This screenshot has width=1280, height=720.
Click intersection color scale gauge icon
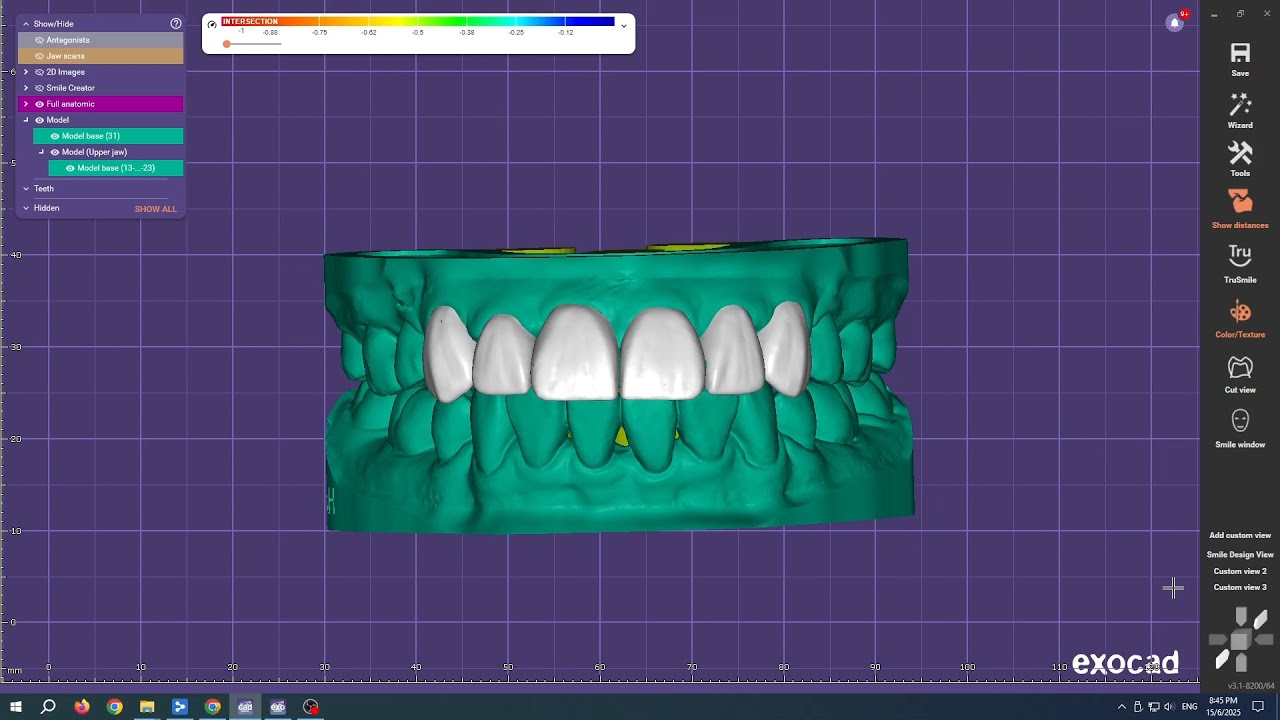pyautogui.click(x=212, y=24)
